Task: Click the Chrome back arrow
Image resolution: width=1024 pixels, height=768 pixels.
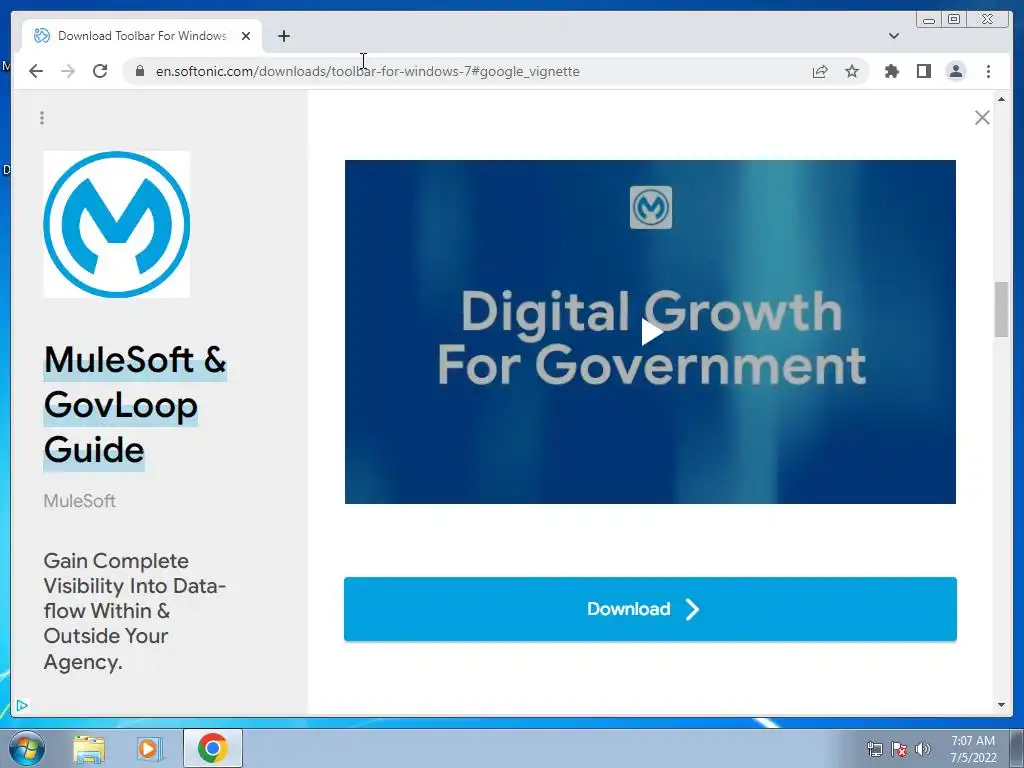Action: coord(36,71)
